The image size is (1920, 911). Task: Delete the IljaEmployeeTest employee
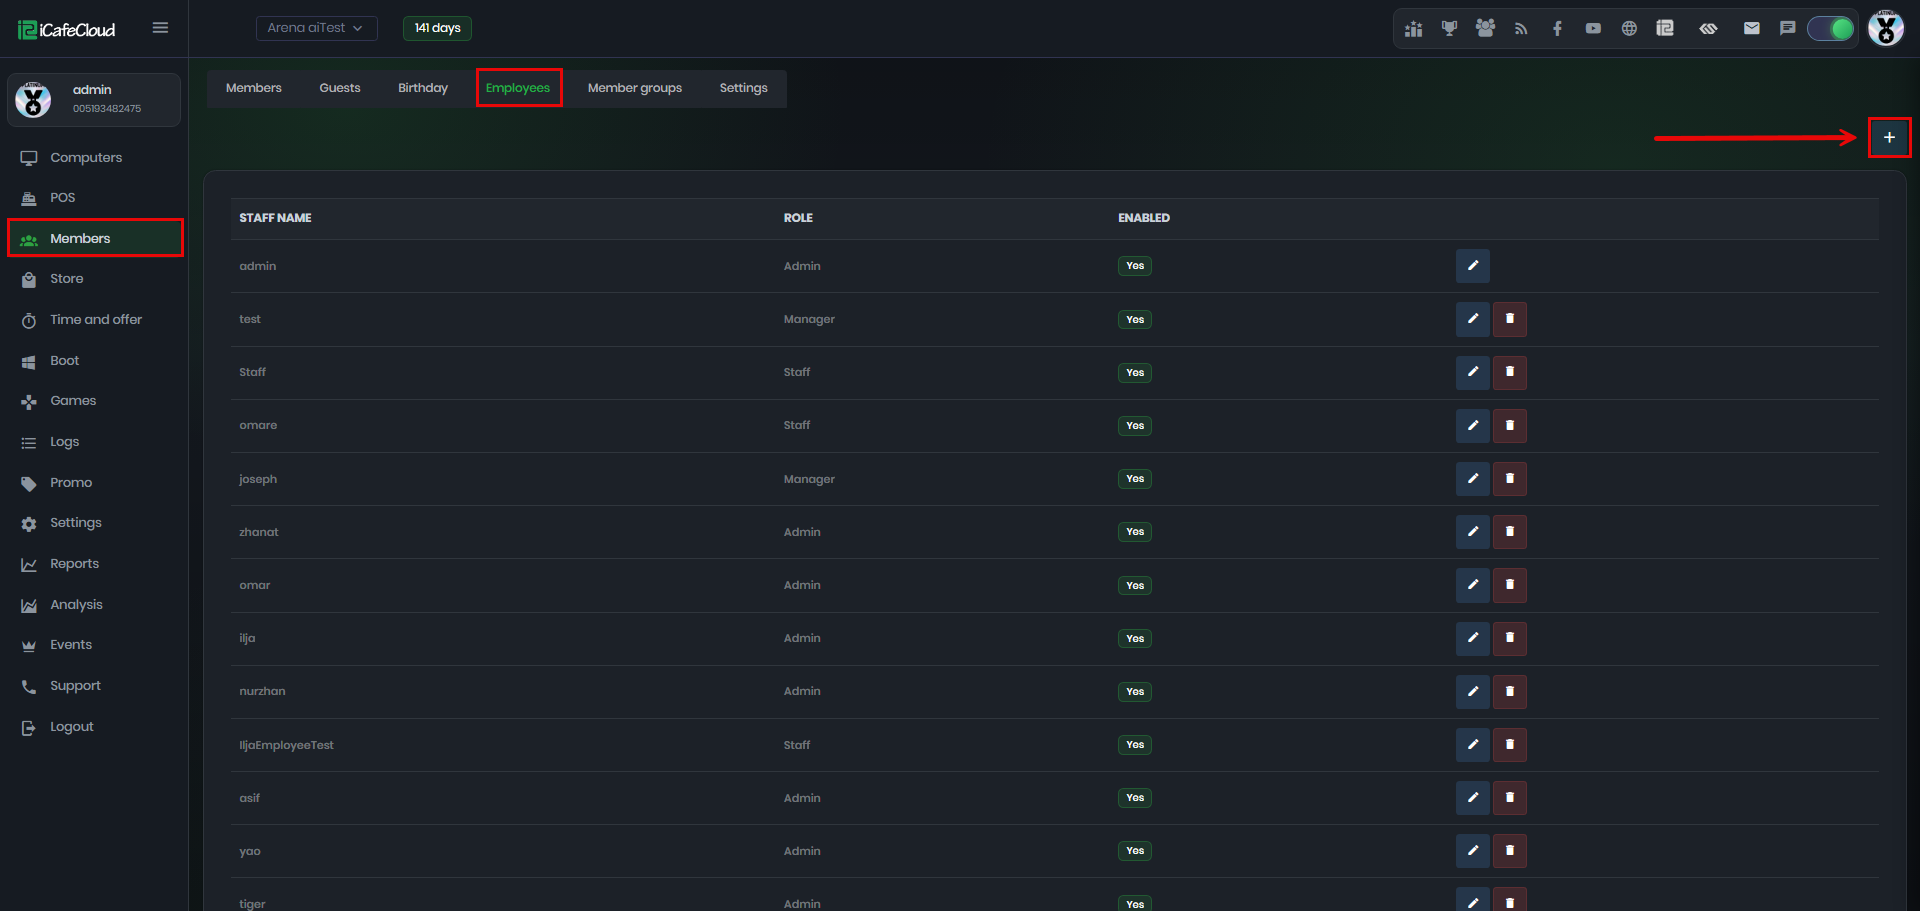[x=1510, y=745]
